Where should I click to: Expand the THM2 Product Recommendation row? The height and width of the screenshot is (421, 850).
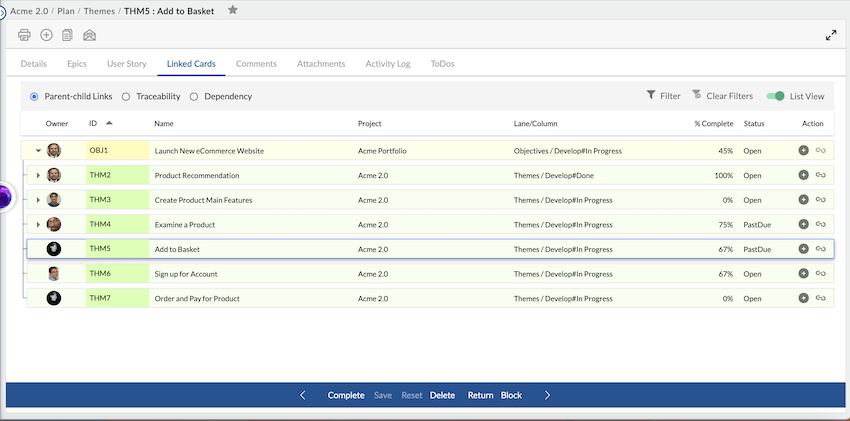(x=38, y=176)
